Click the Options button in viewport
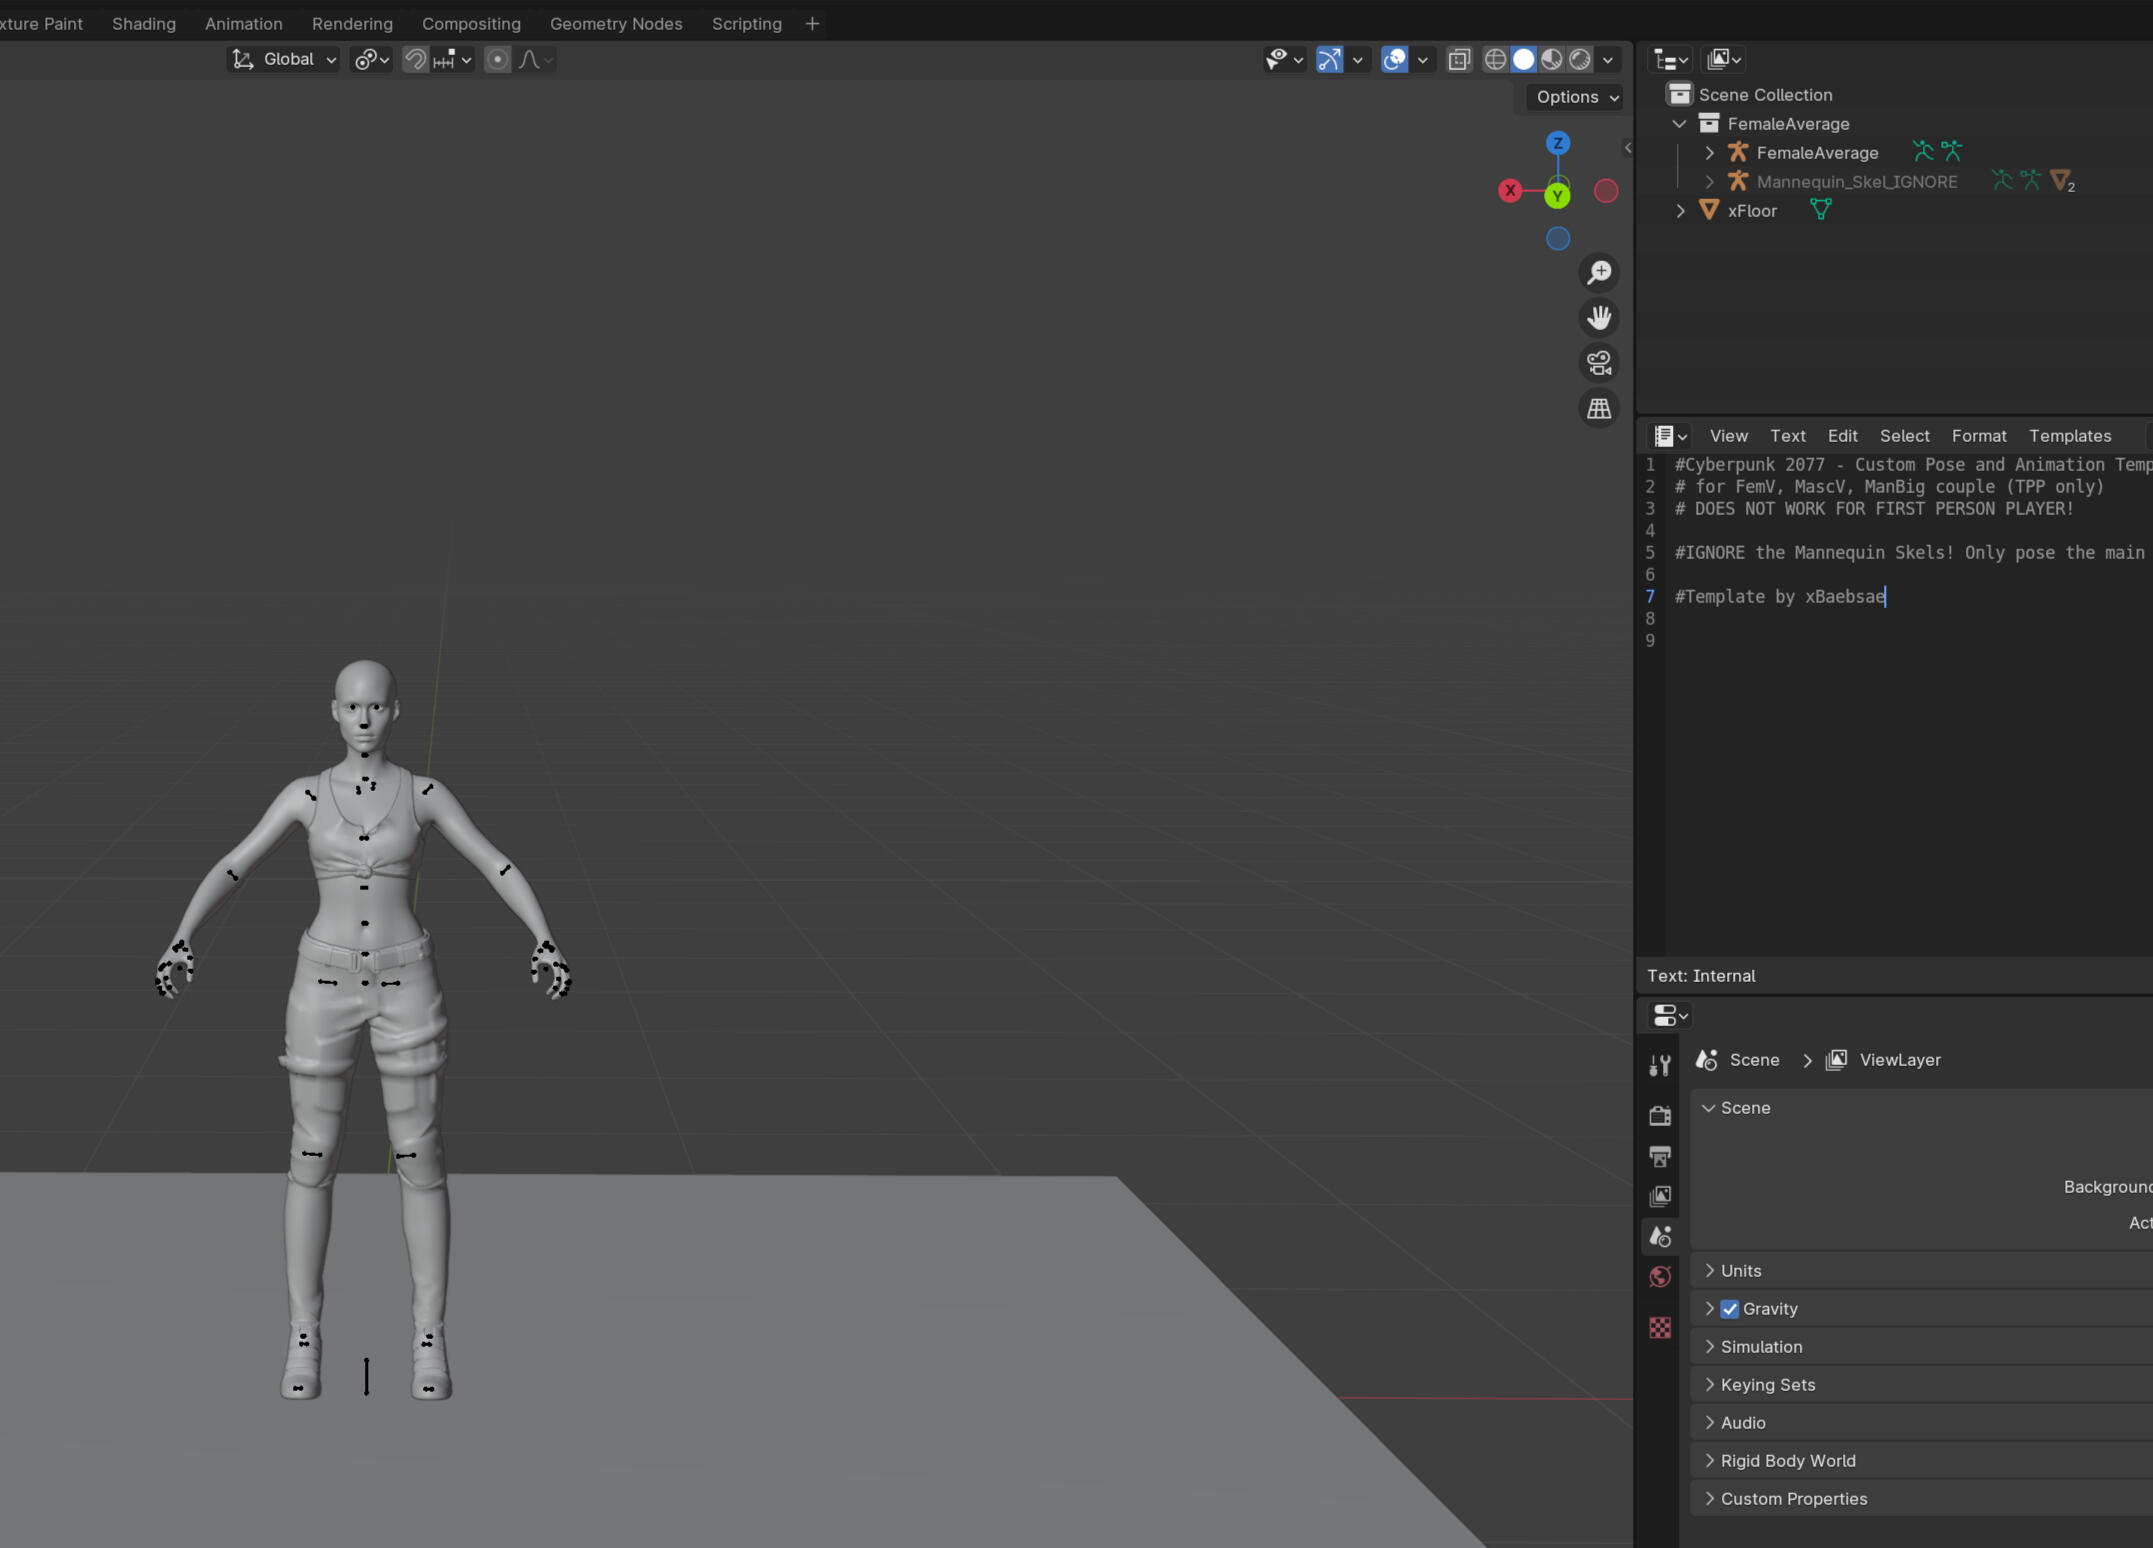2153x1548 pixels. point(1576,97)
